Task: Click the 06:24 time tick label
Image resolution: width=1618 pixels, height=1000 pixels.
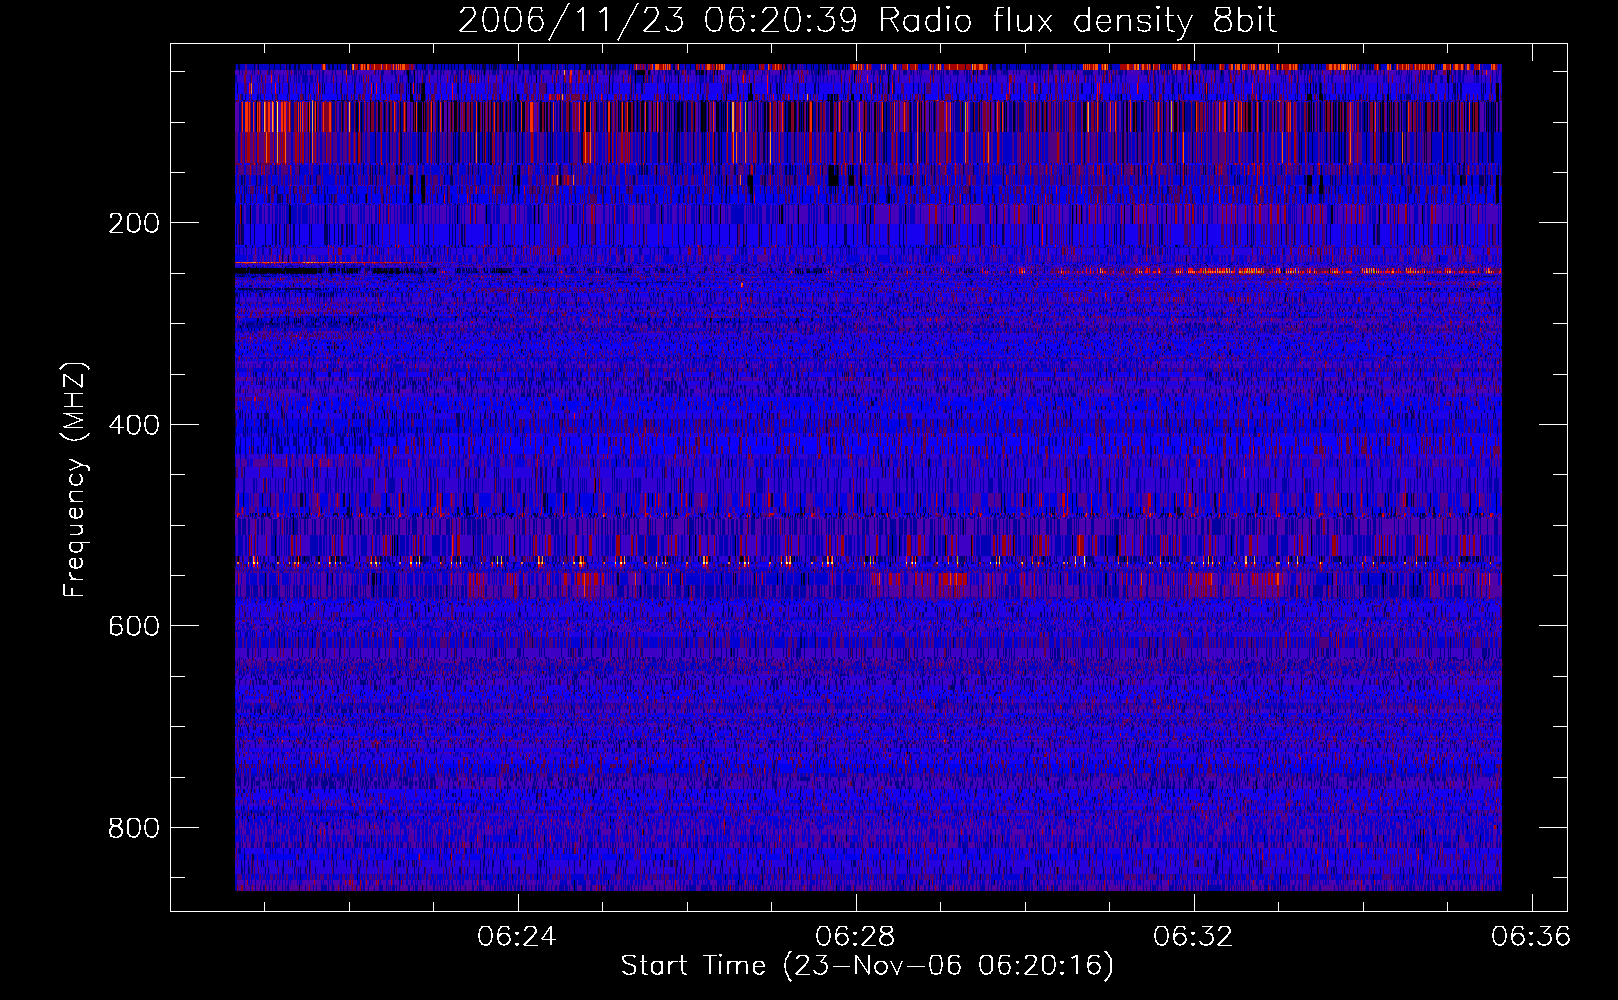Action: (x=517, y=937)
